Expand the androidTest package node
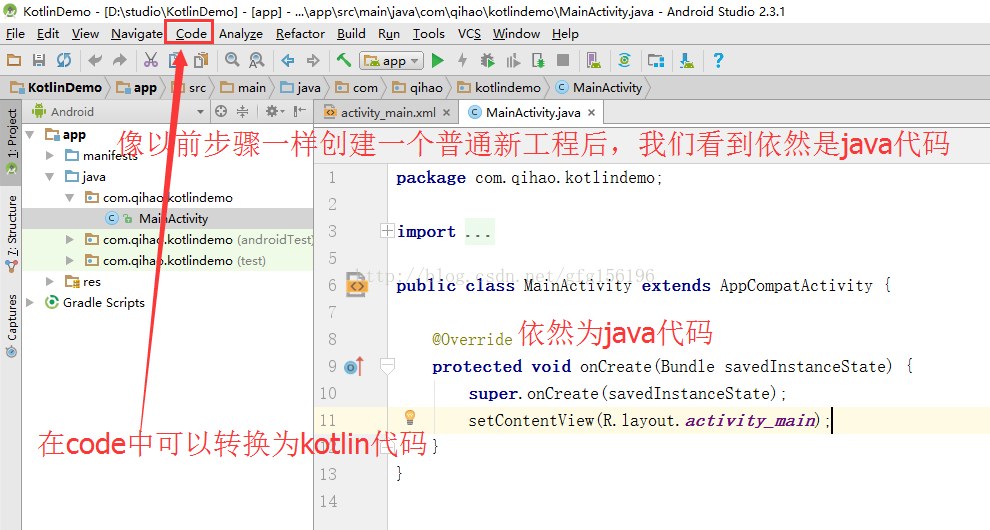Screen dimensions: 990x530 69,239
